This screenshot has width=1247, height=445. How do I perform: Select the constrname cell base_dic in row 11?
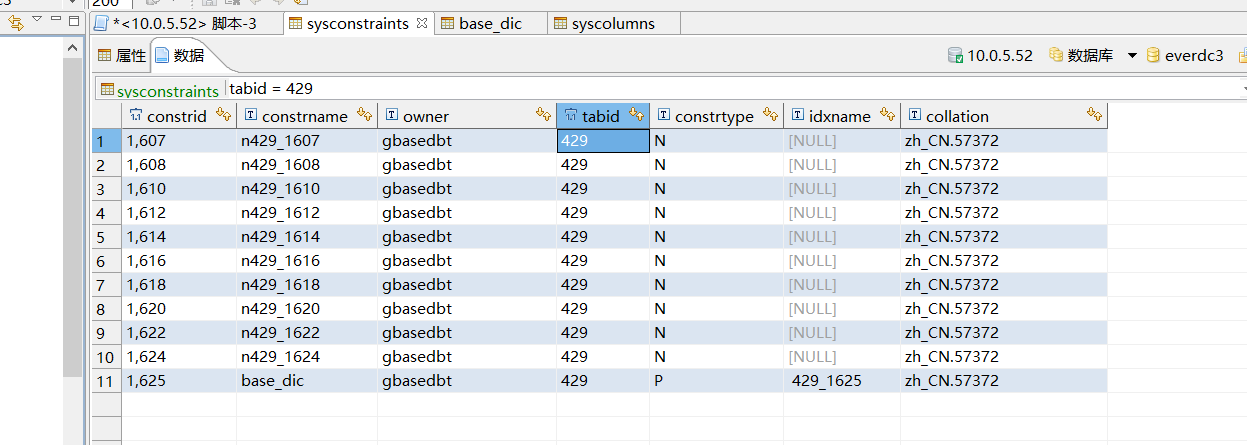(x=307, y=381)
